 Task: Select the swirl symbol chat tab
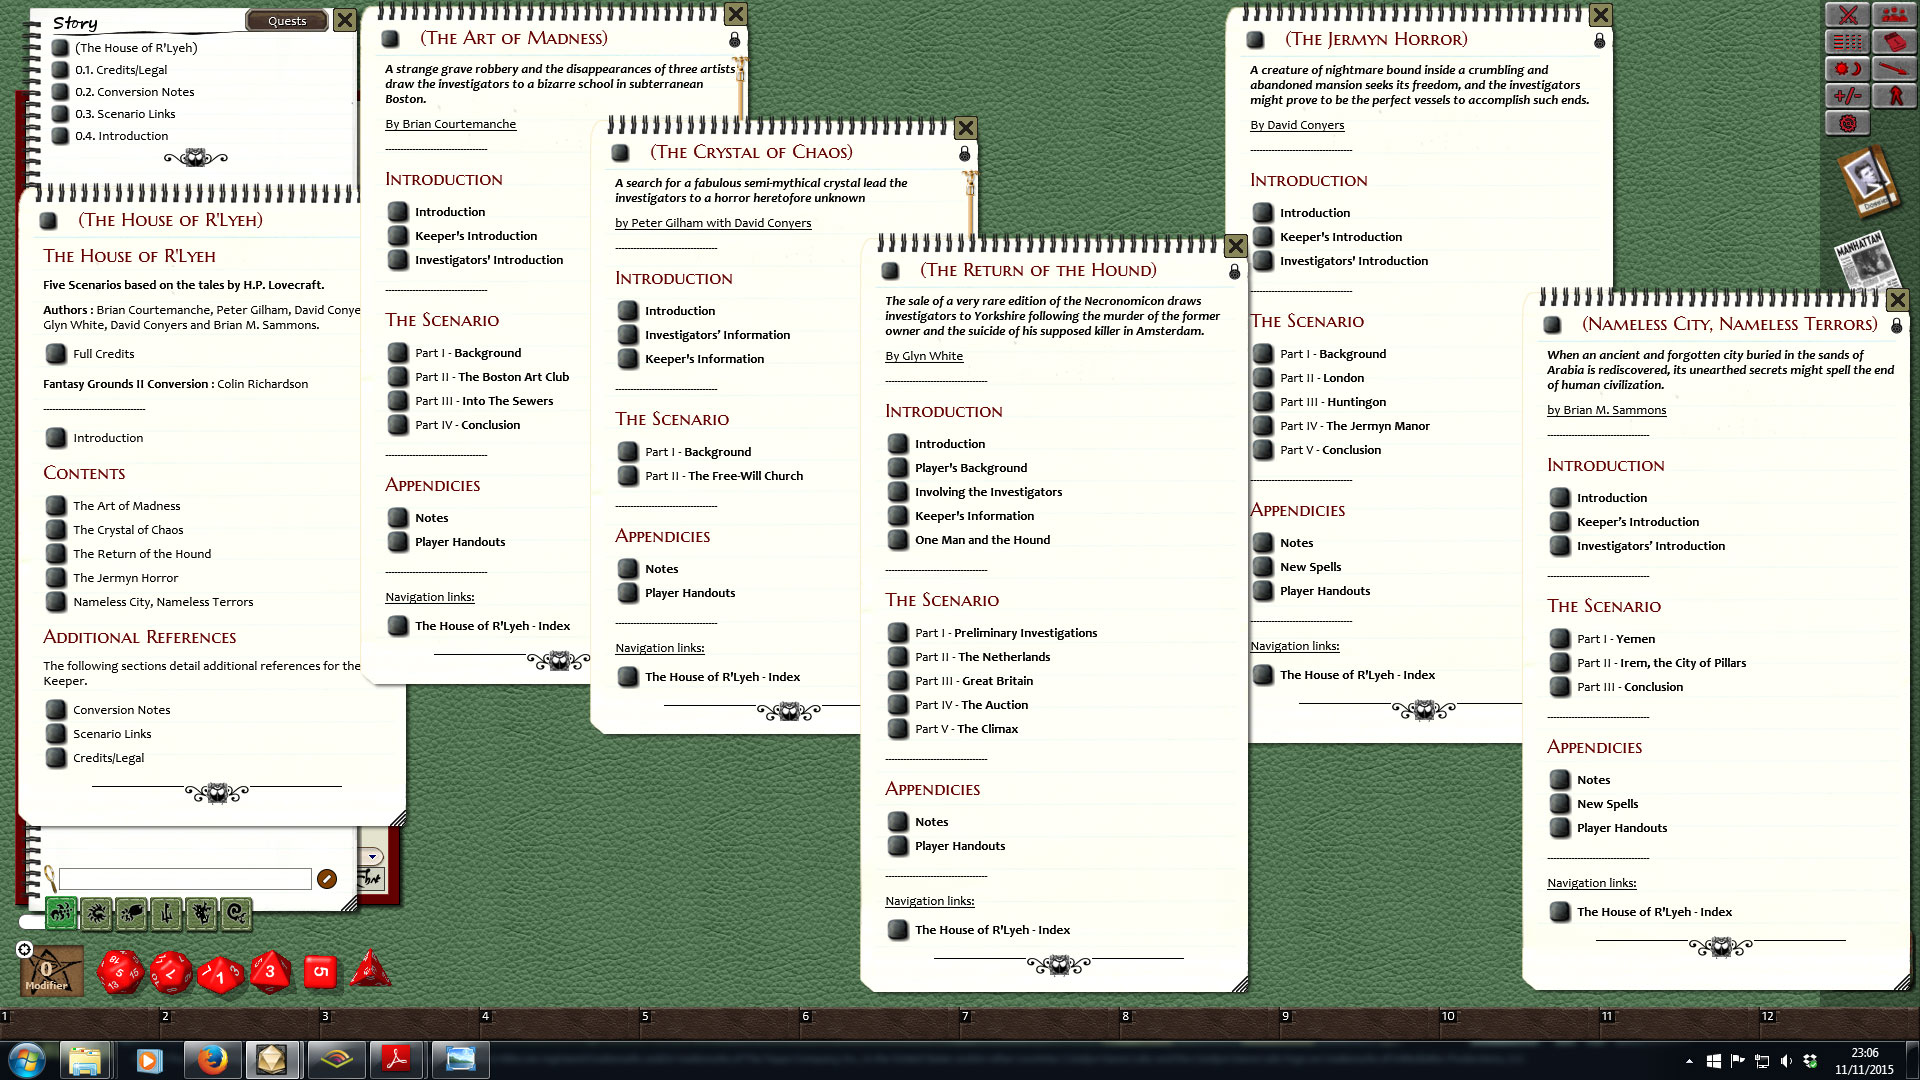coord(236,915)
